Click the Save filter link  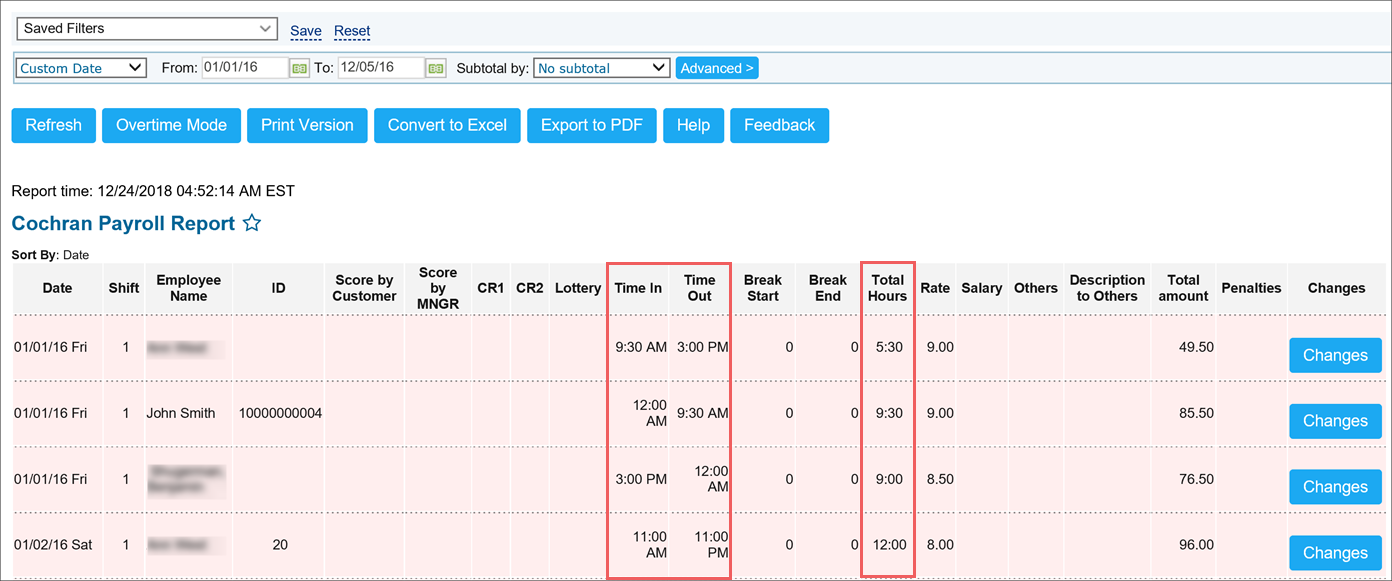pos(305,31)
